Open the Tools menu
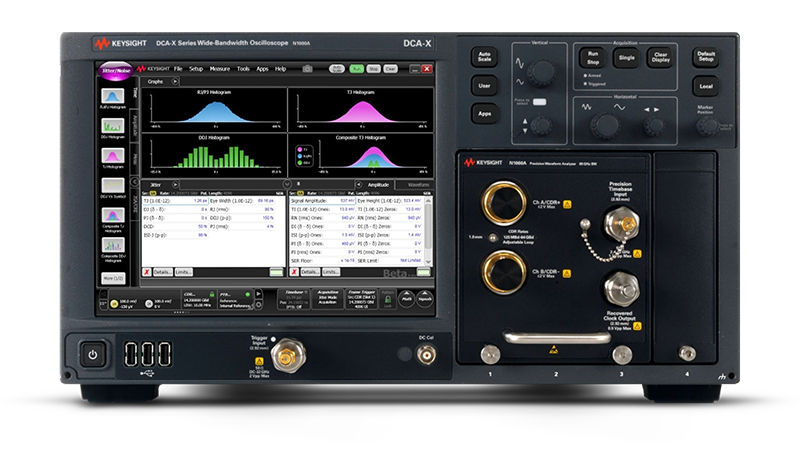This screenshot has height=450, width=800. 243,69
